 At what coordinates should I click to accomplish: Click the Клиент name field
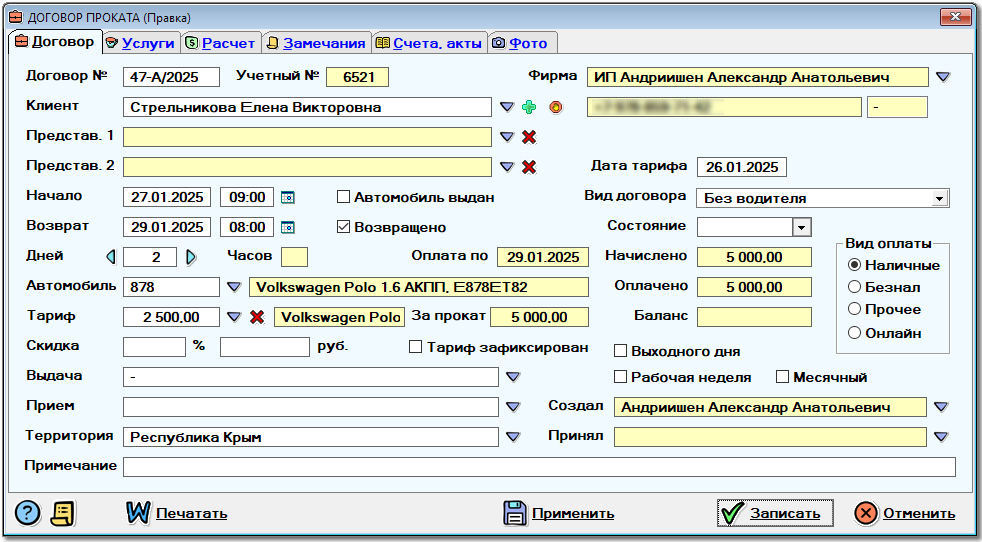point(308,107)
